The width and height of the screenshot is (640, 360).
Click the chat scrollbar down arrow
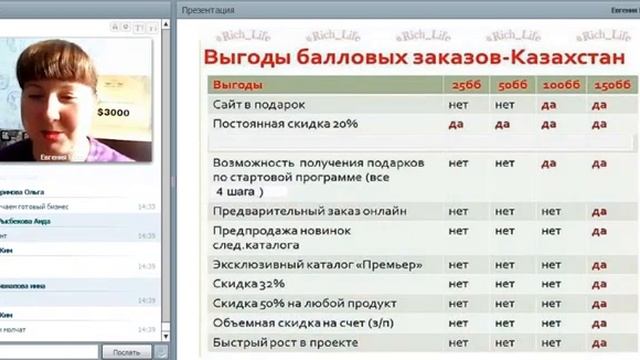[166, 336]
